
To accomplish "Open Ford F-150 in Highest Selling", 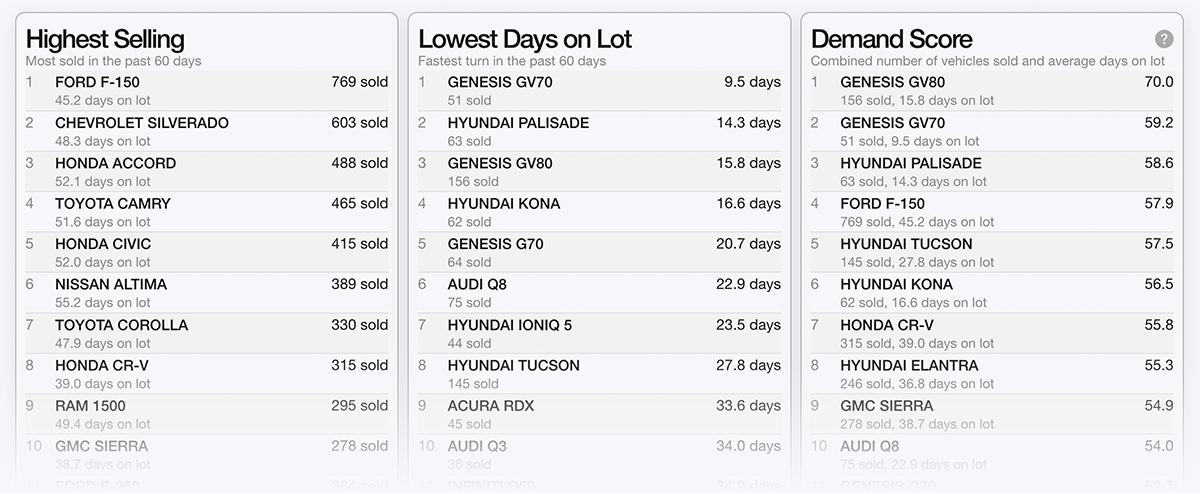I will pos(98,83).
